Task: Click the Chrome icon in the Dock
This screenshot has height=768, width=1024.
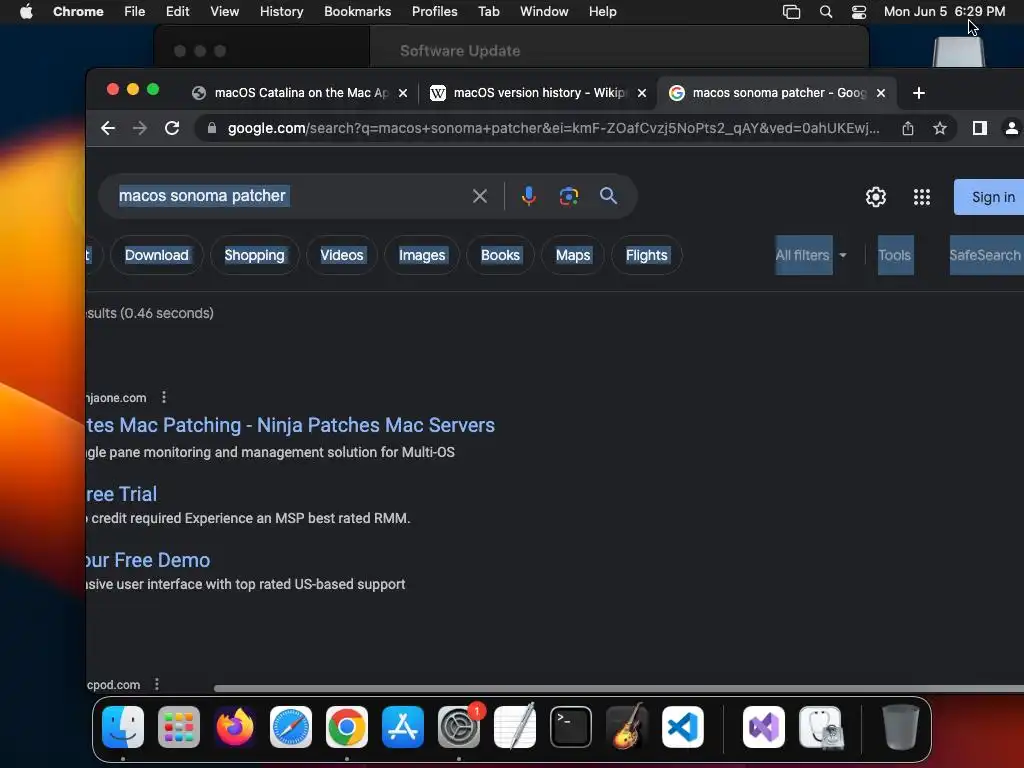Action: click(347, 727)
